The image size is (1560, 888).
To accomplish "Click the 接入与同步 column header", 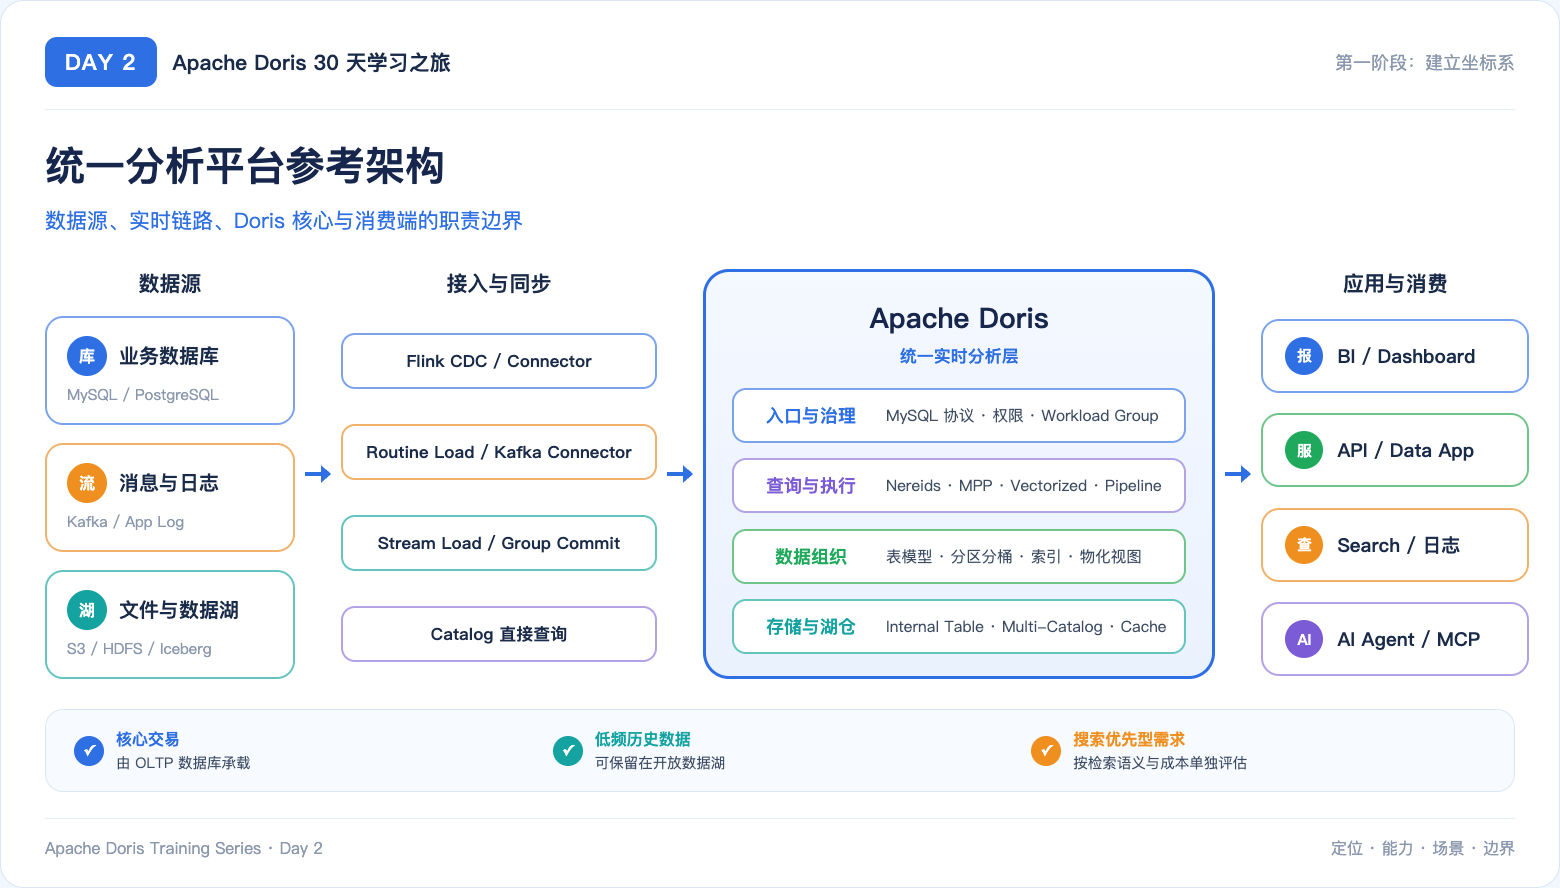I will point(499,284).
